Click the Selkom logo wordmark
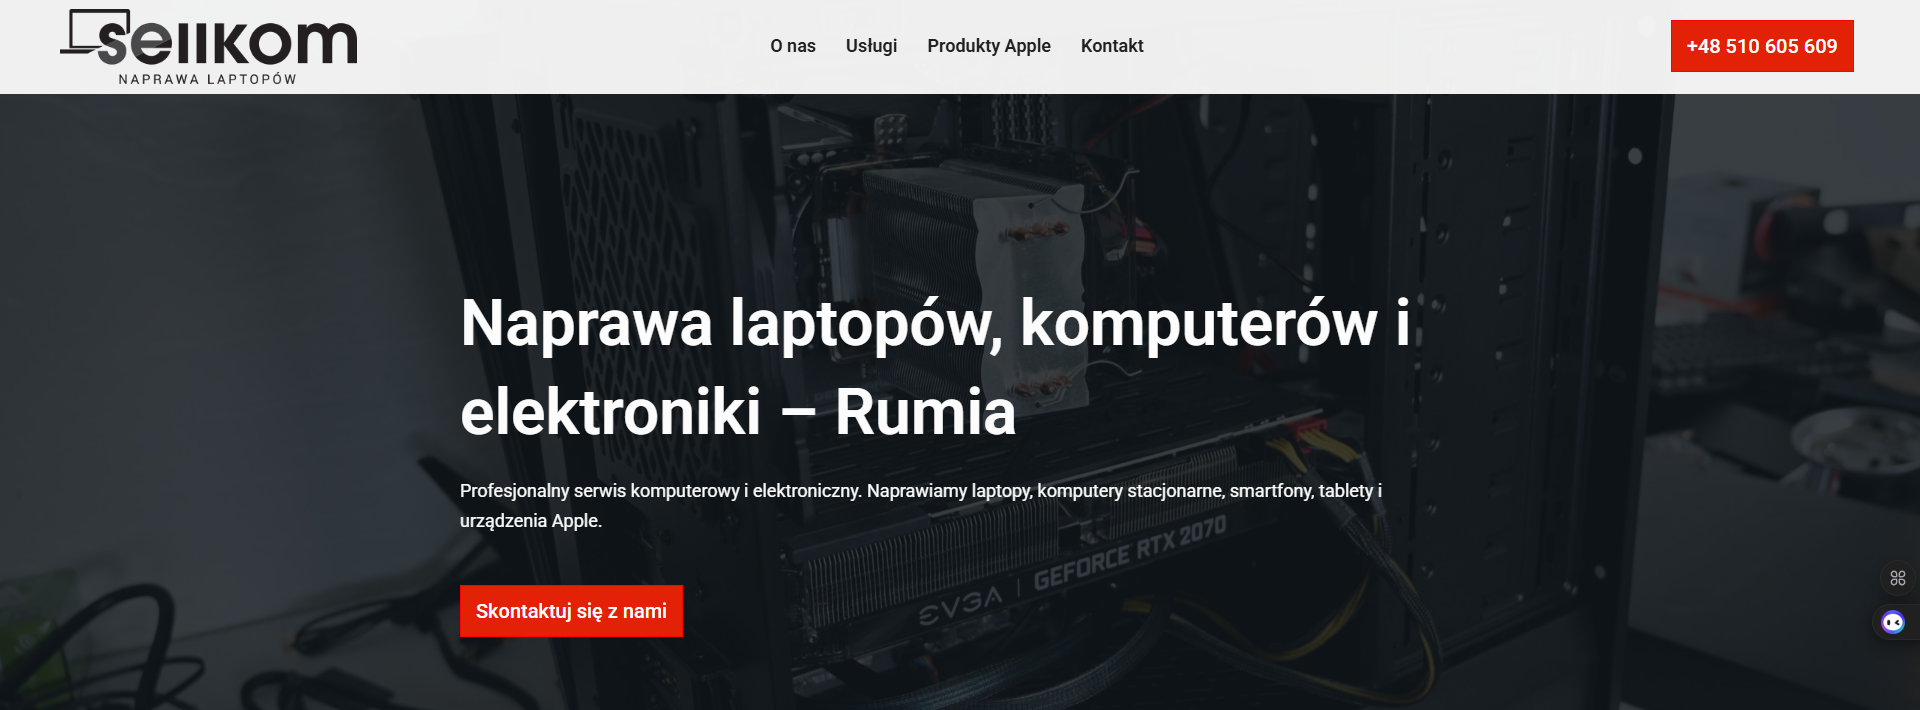Viewport: 1920px width, 710px height. point(226,42)
